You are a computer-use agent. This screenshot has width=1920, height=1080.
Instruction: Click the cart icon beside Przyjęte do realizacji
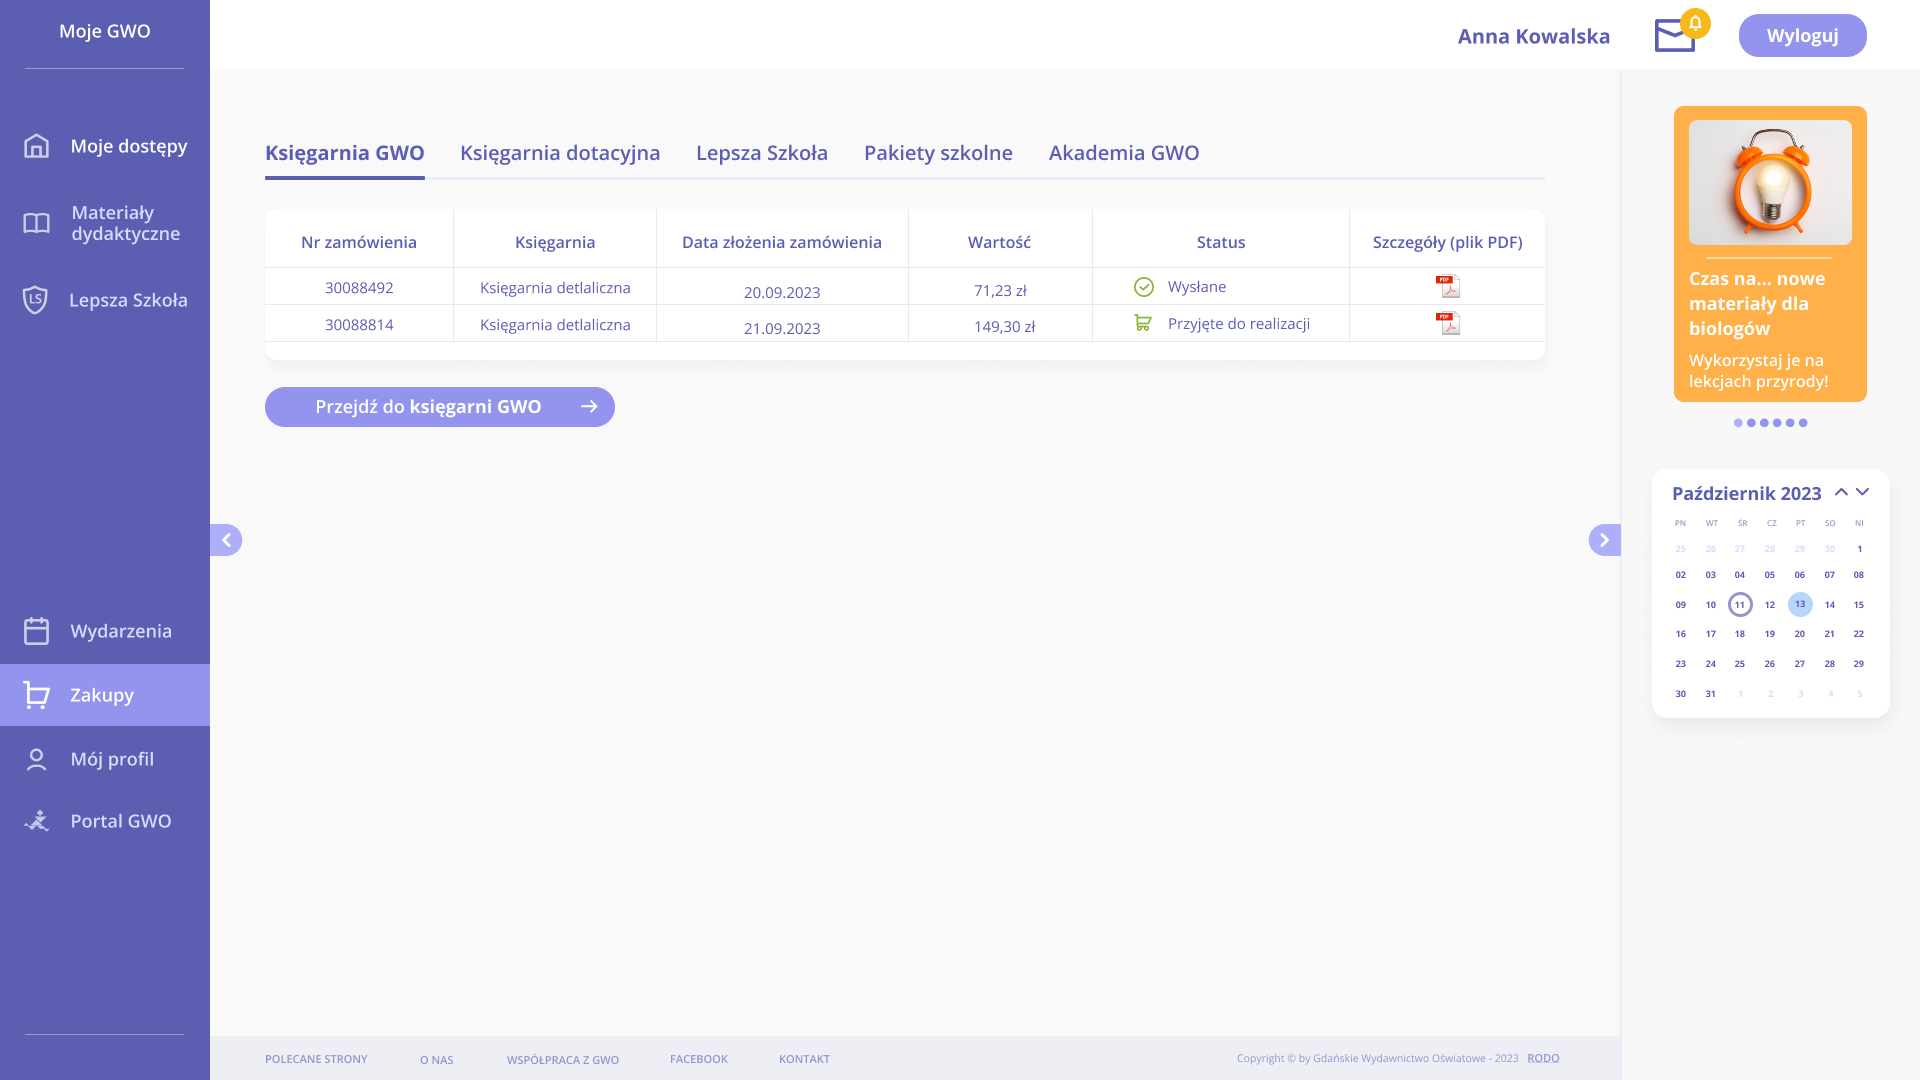(1143, 323)
